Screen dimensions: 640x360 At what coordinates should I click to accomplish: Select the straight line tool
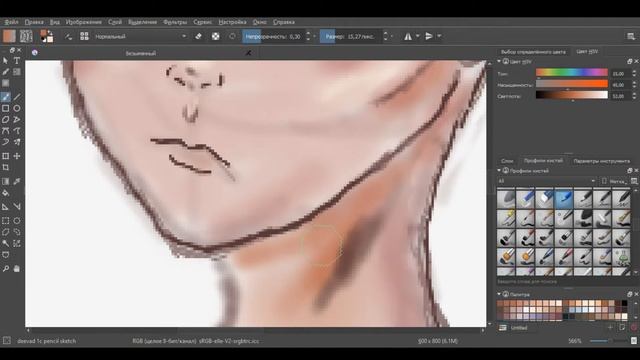coord(17,97)
